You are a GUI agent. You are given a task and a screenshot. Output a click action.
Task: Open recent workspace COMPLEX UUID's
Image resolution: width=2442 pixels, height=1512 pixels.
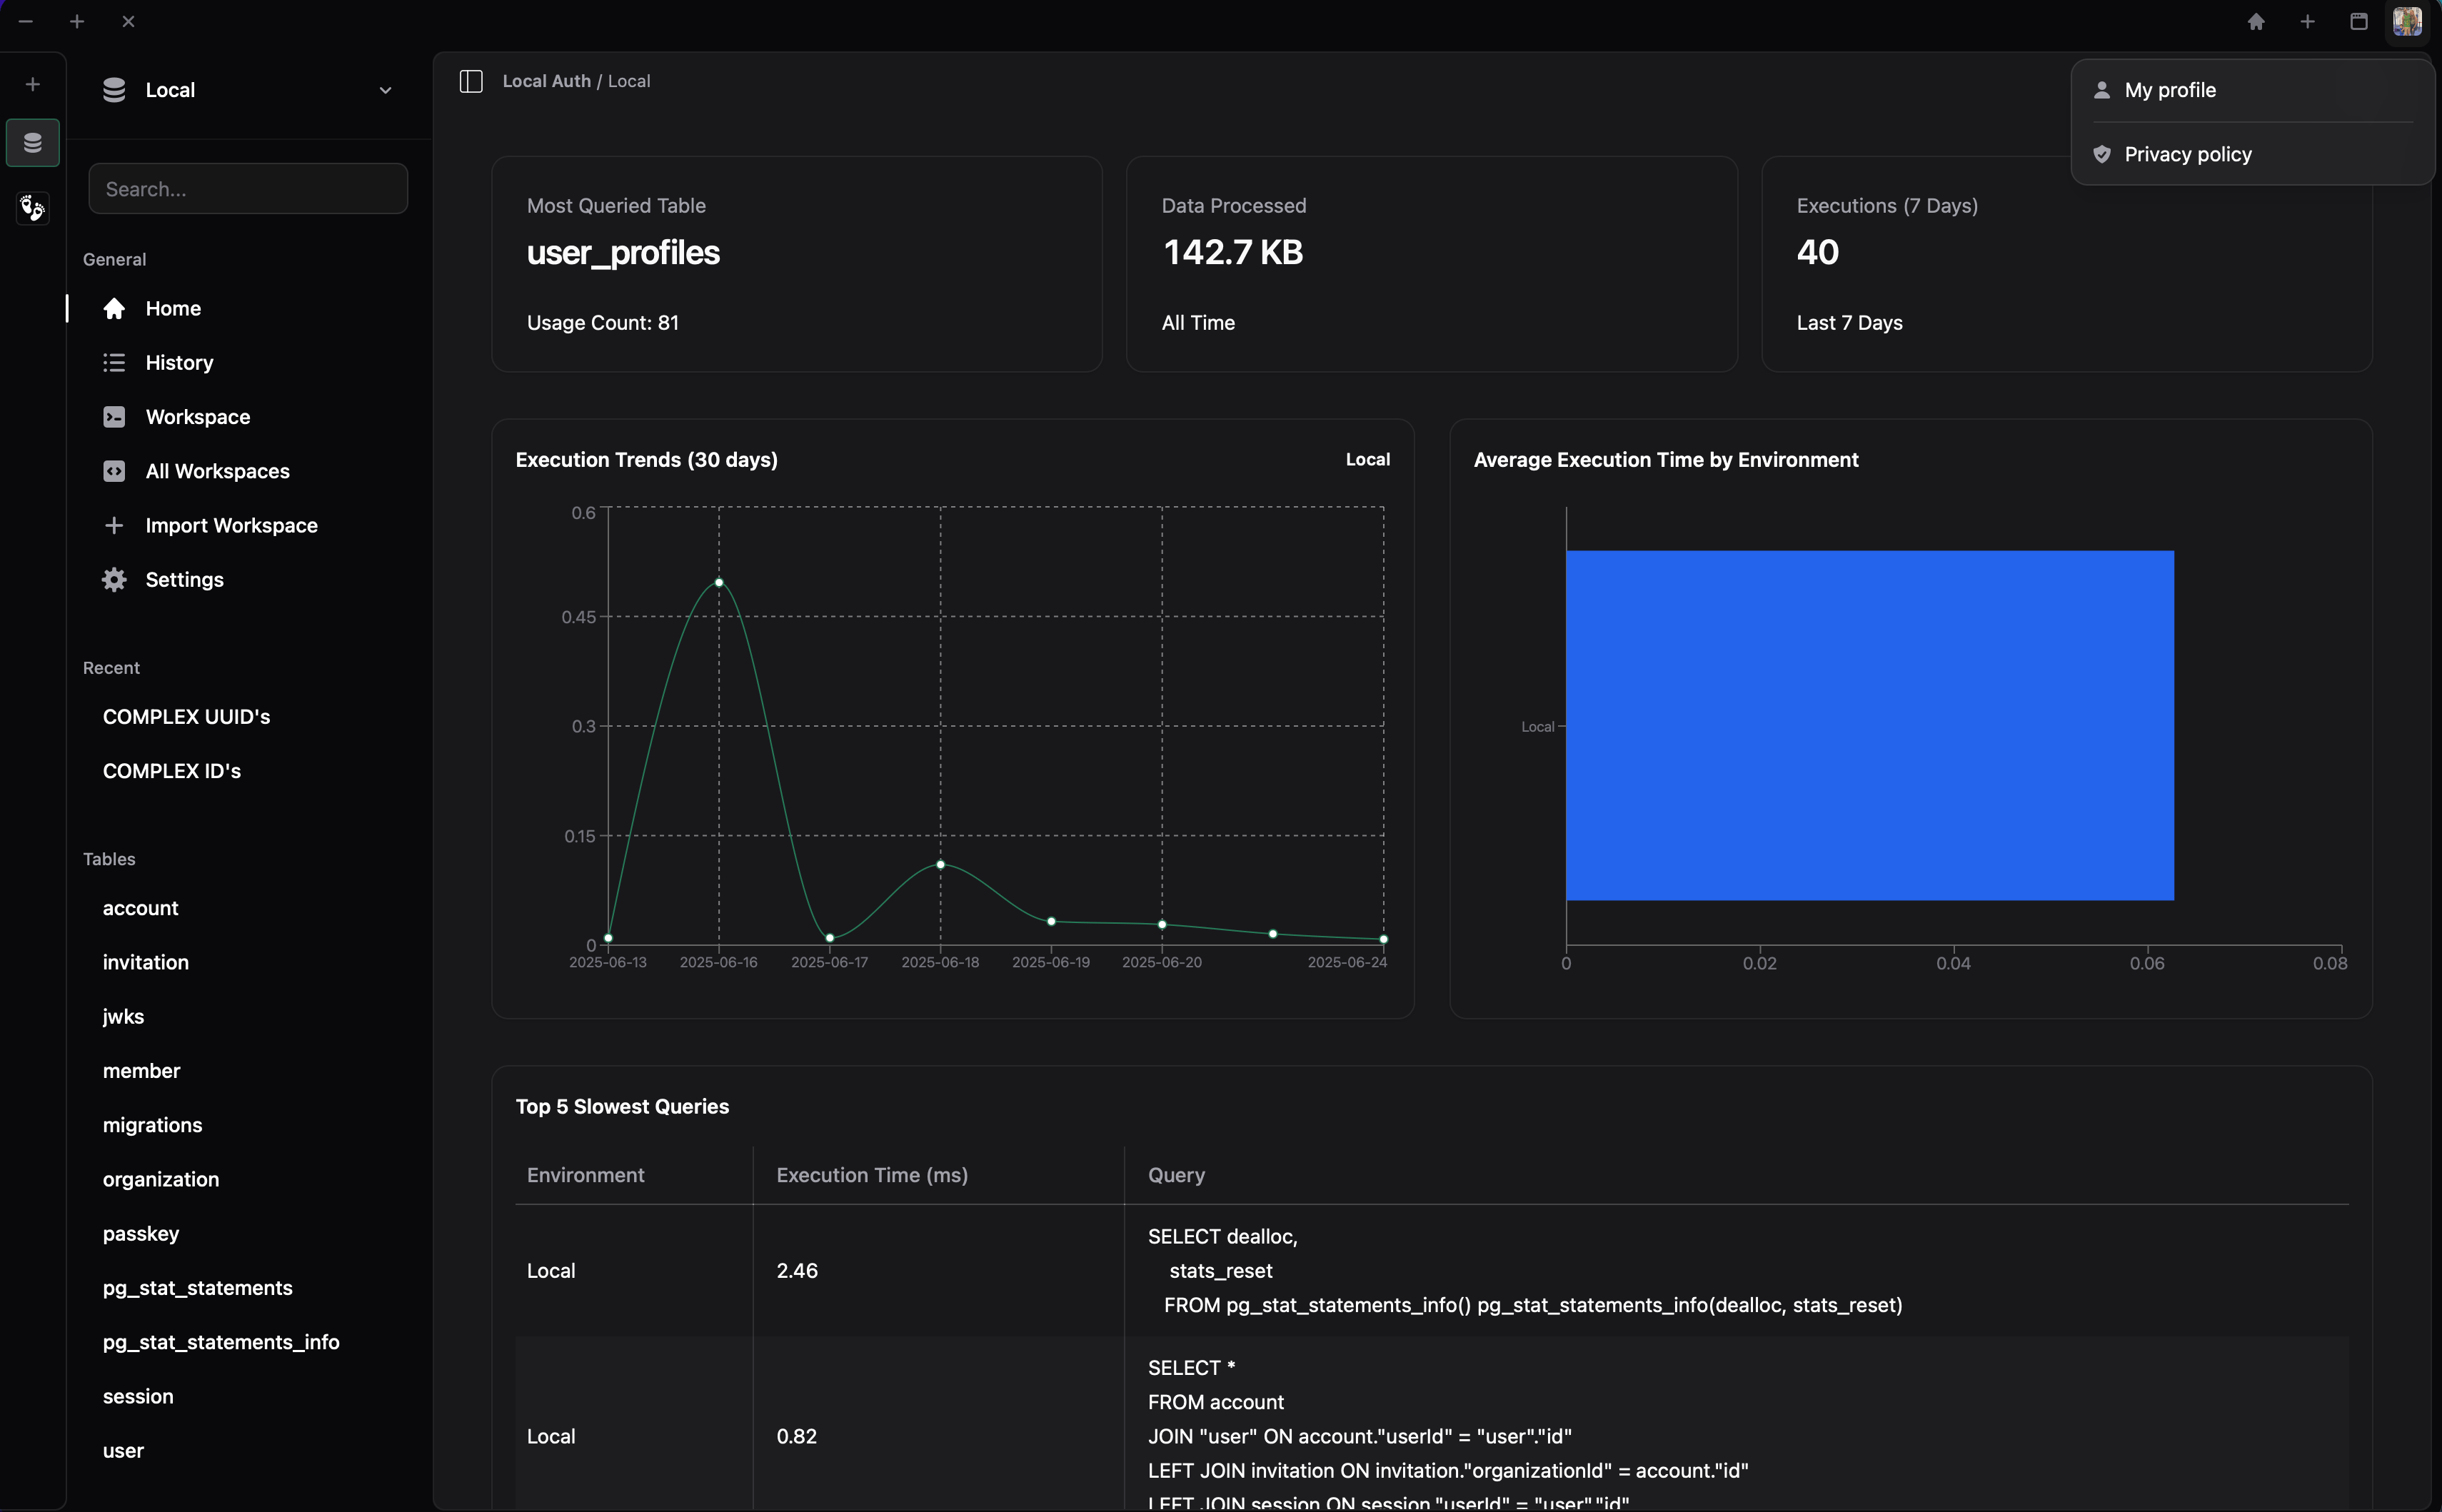(x=186, y=717)
